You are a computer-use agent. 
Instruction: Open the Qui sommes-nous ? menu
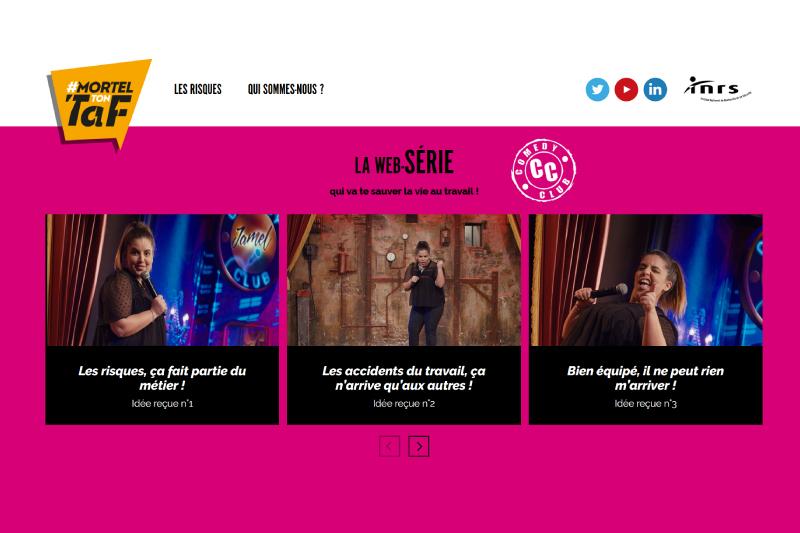[286, 89]
